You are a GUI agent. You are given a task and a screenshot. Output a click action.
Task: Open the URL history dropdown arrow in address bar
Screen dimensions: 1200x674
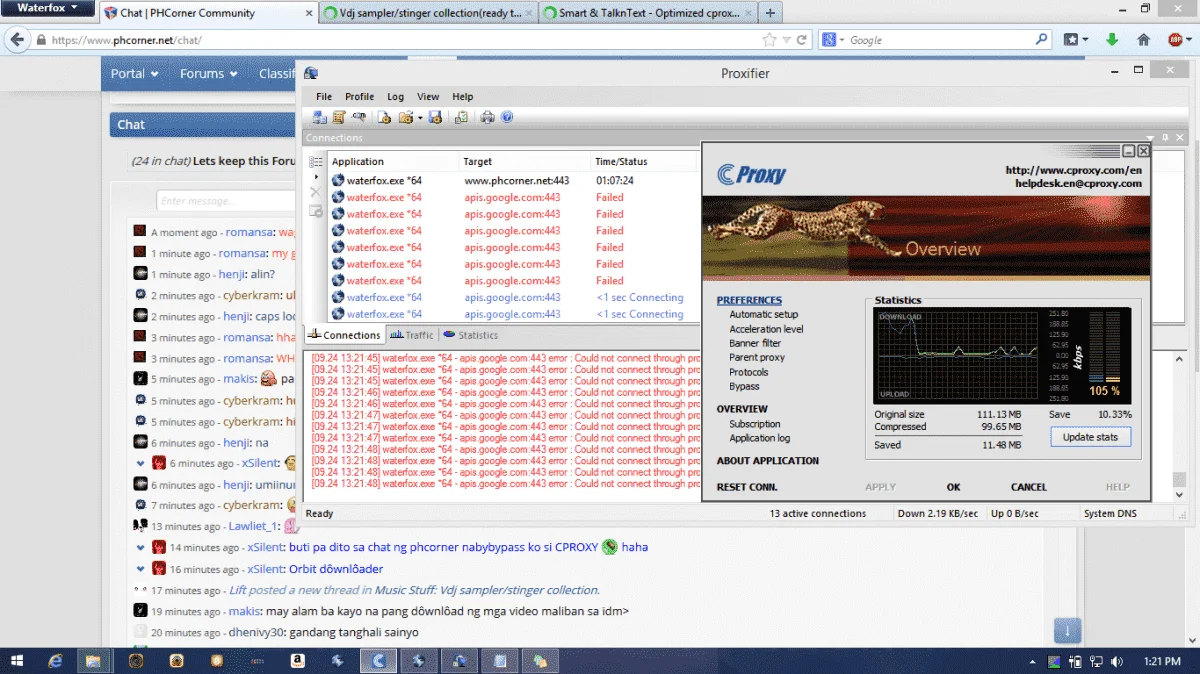click(786, 41)
